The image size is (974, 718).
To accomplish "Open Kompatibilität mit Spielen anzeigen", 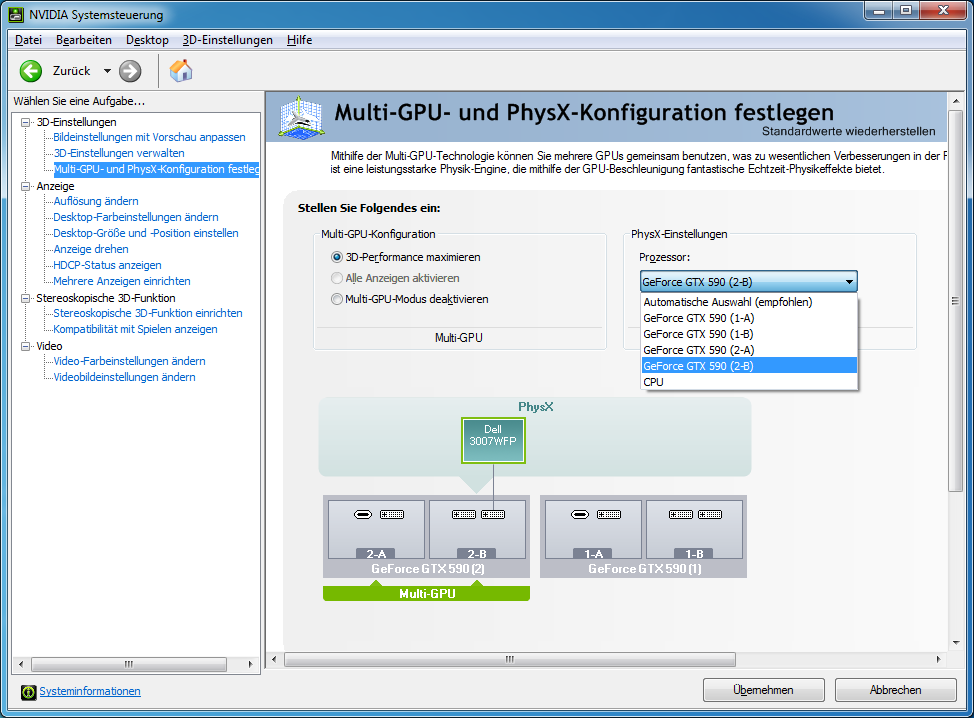I will click(135, 329).
